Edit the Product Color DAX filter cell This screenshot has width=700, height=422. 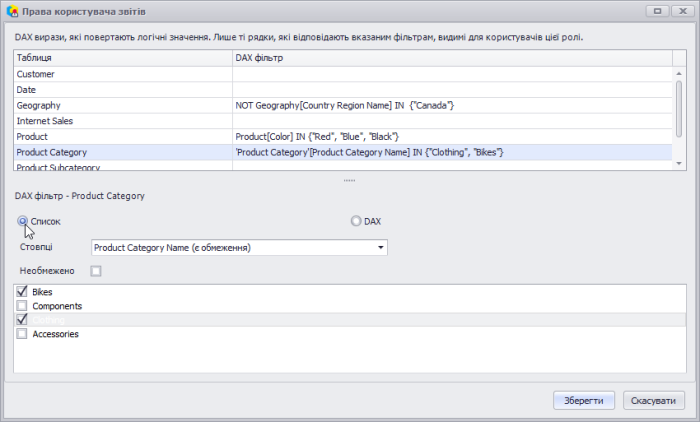tap(450, 136)
